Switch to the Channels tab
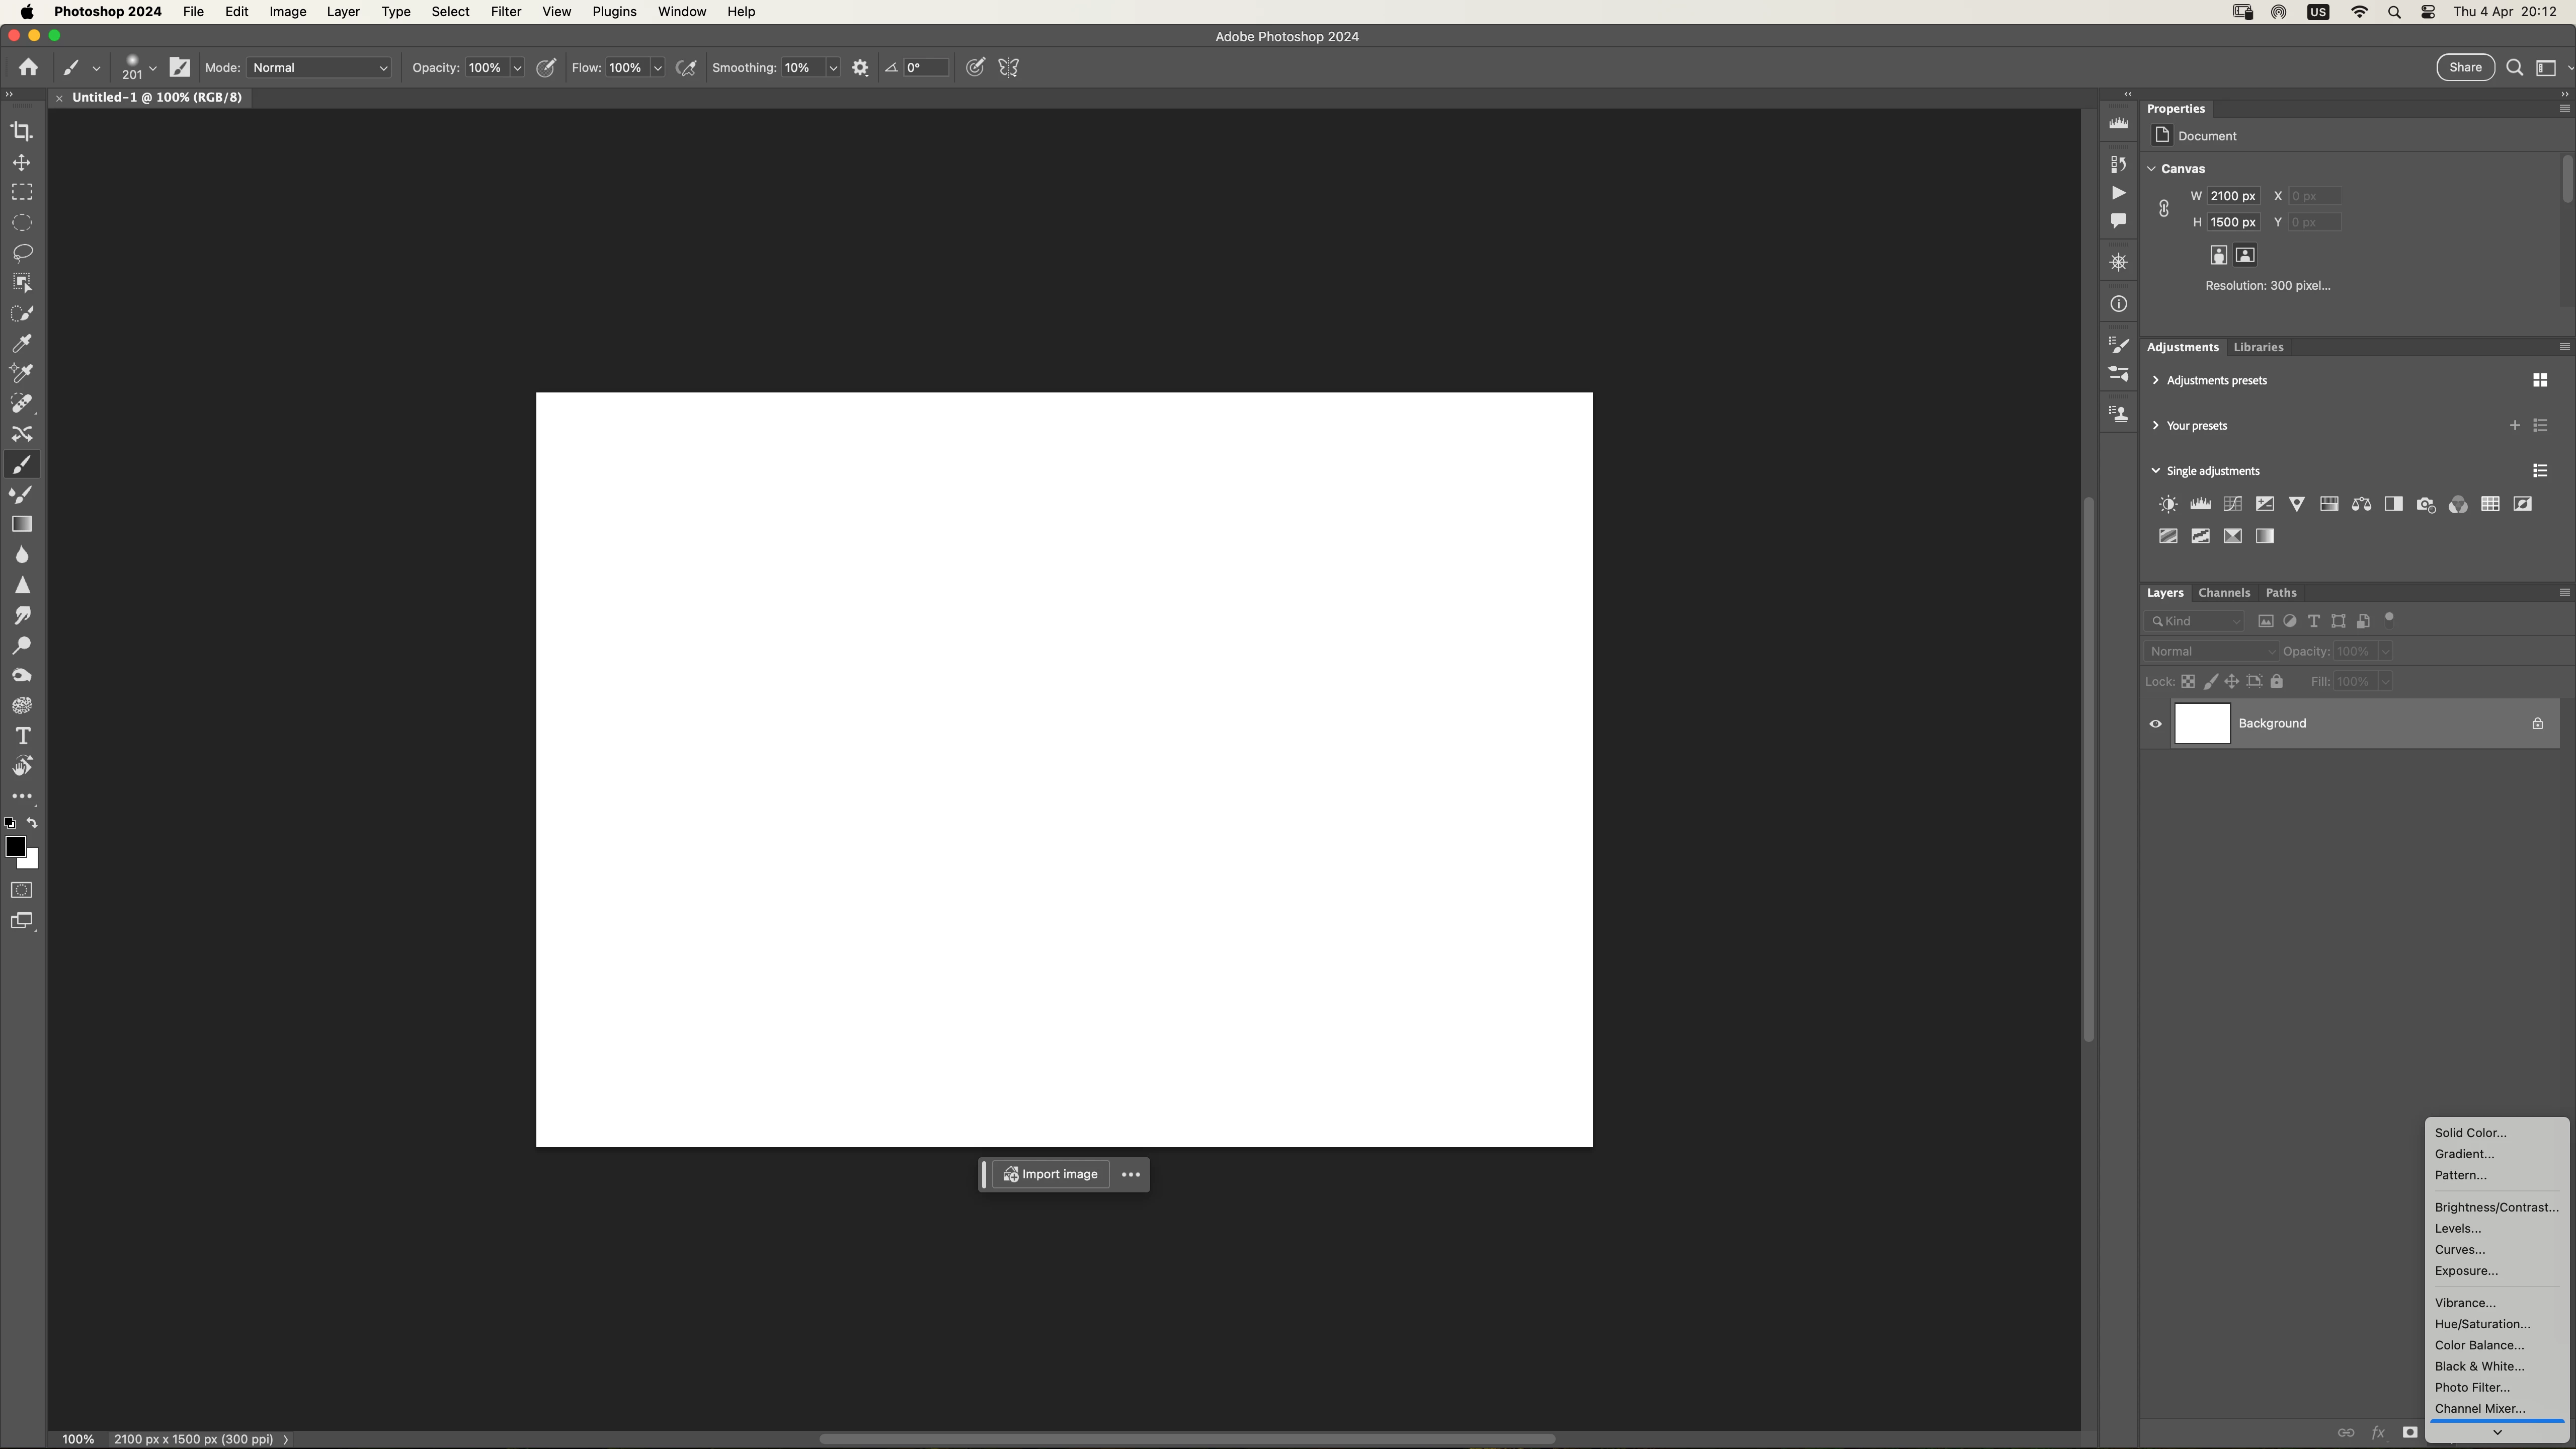 pos(2223,593)
